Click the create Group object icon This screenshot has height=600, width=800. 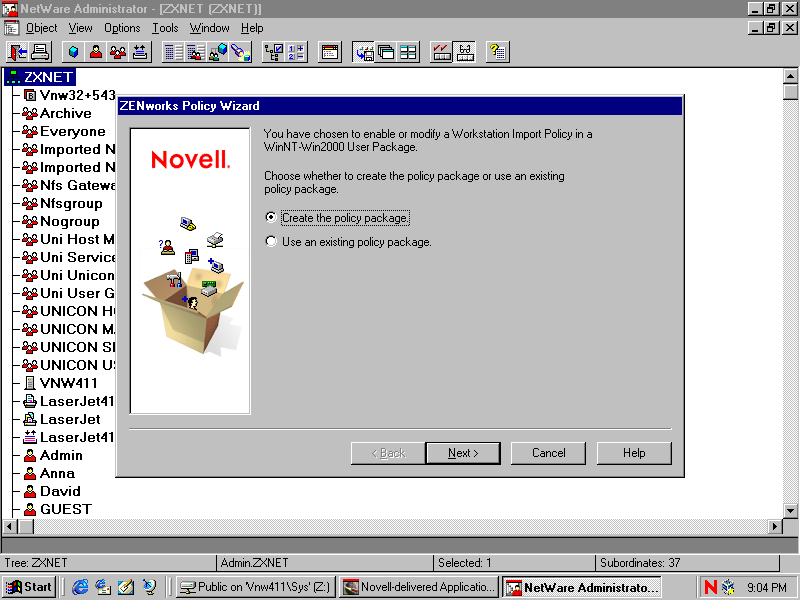coord(118,52)
